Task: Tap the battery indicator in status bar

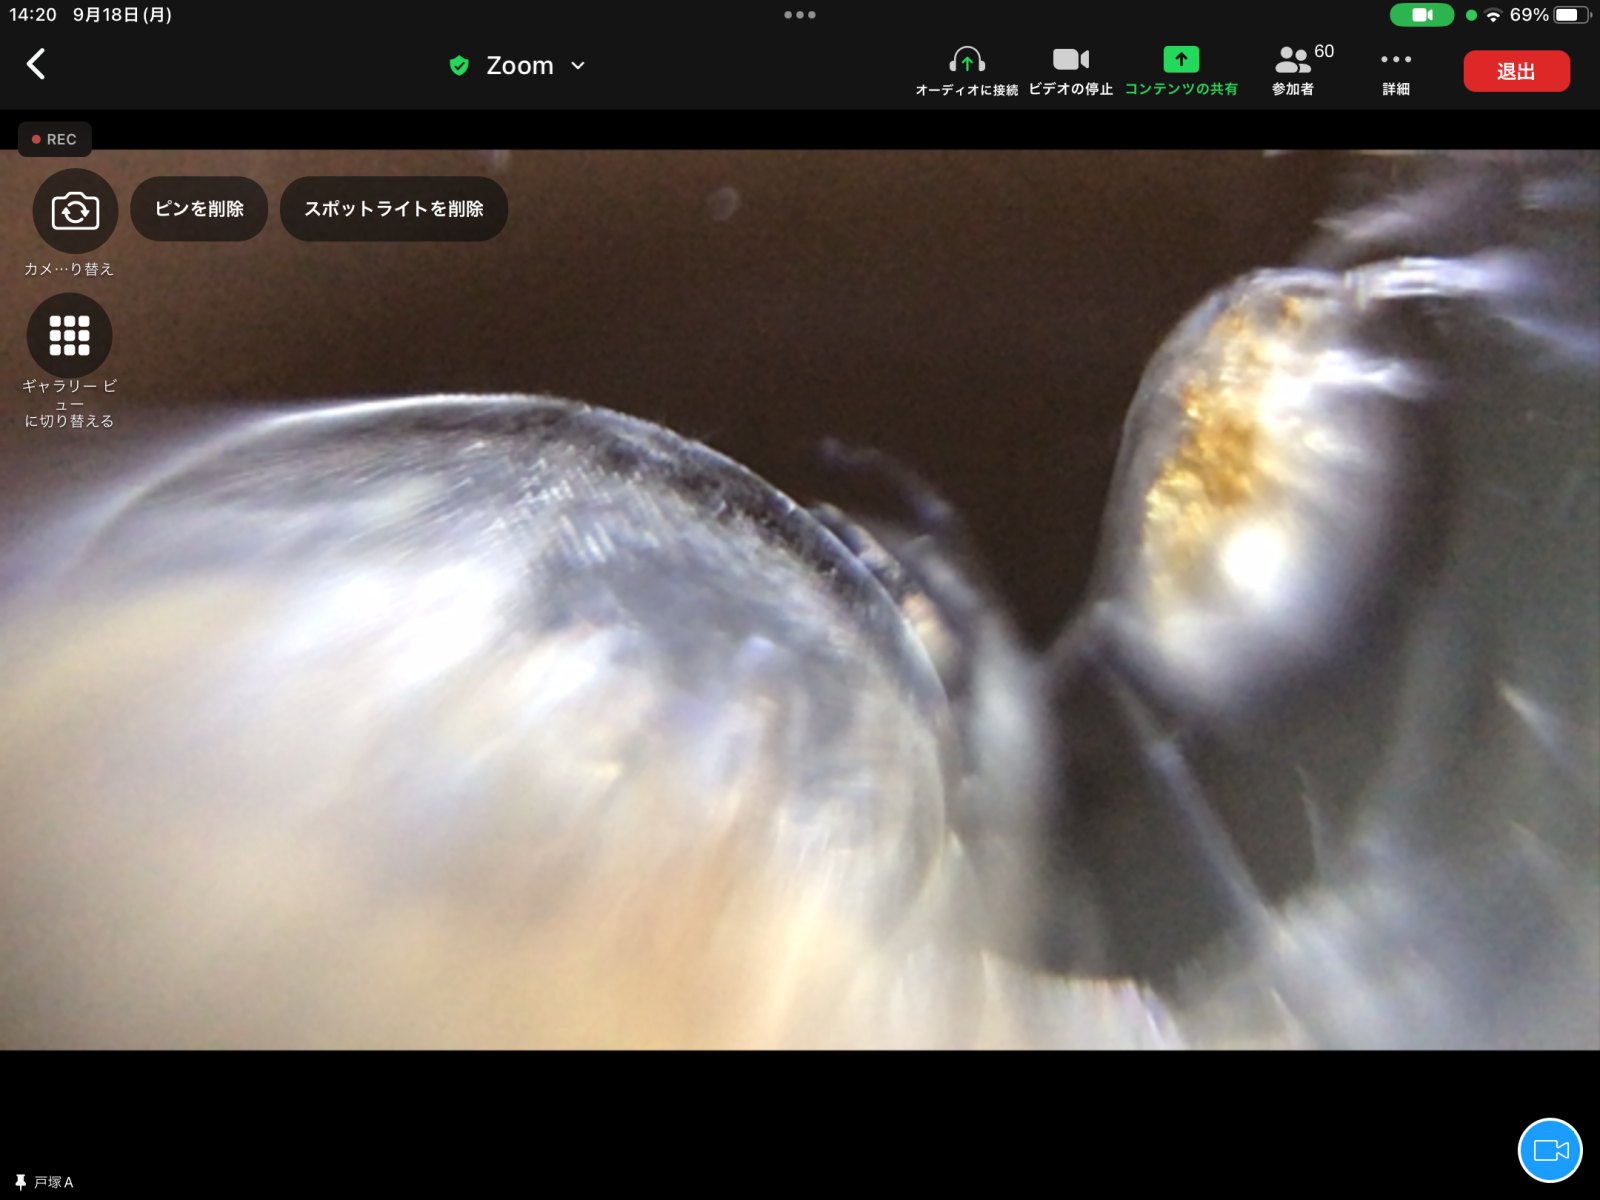Action: point(1570,15)
